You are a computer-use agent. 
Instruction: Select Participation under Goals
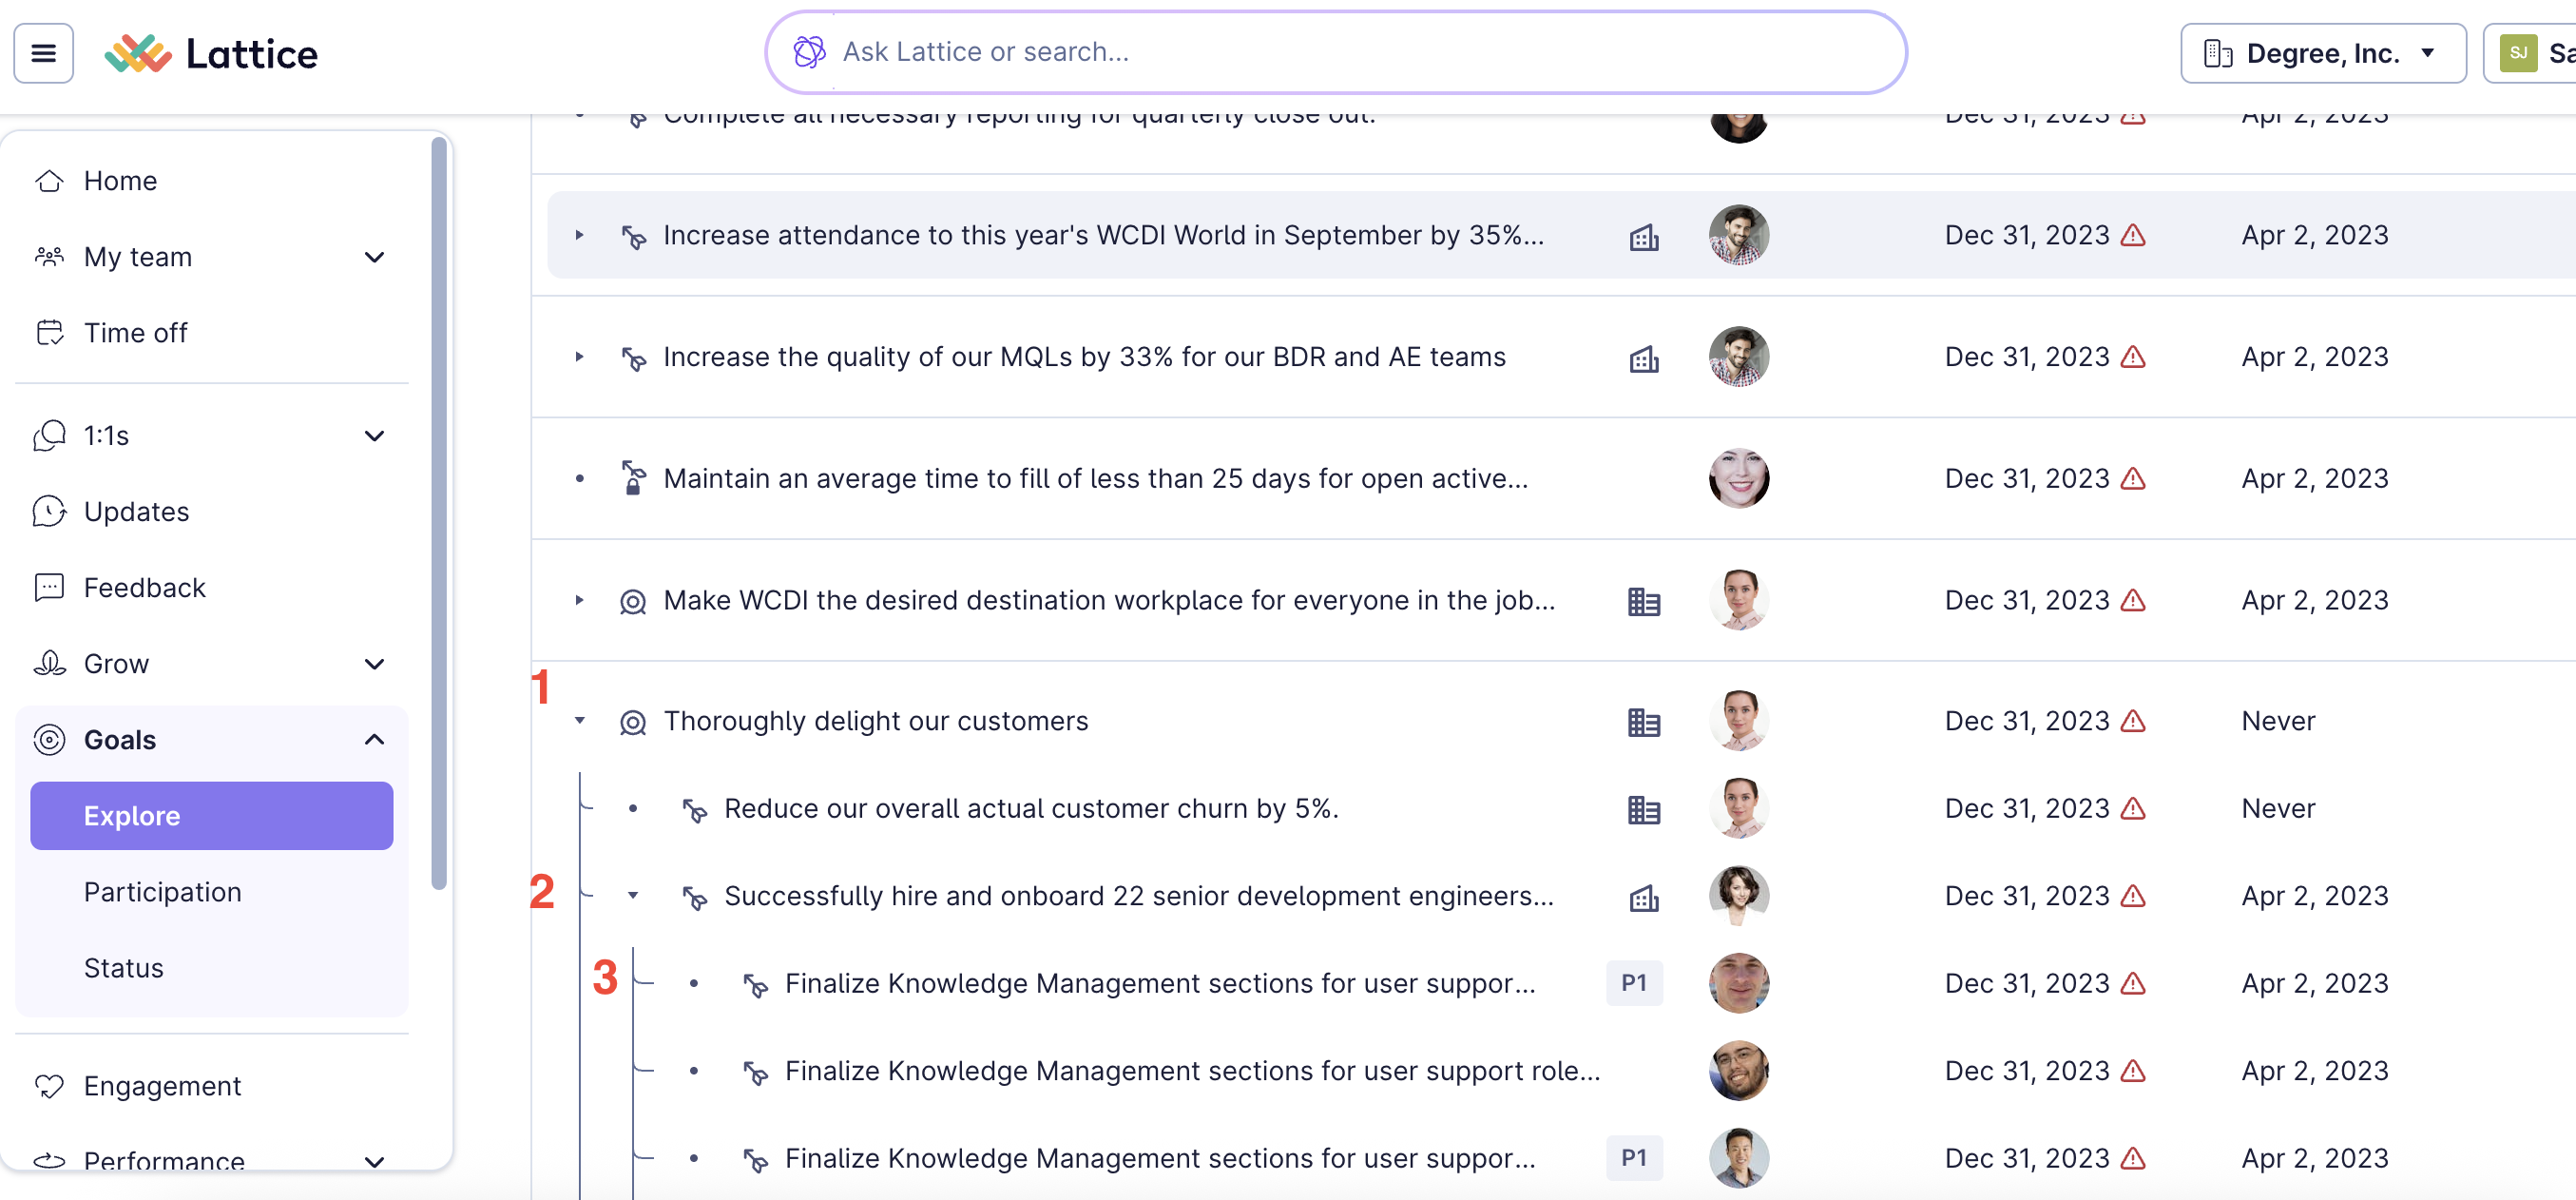(163, 892)
